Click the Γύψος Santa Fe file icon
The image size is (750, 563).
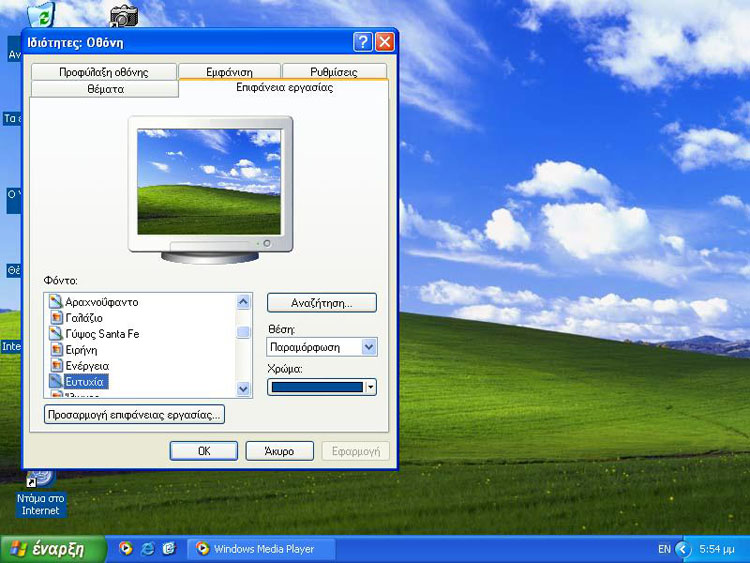[x=56, y=333]
